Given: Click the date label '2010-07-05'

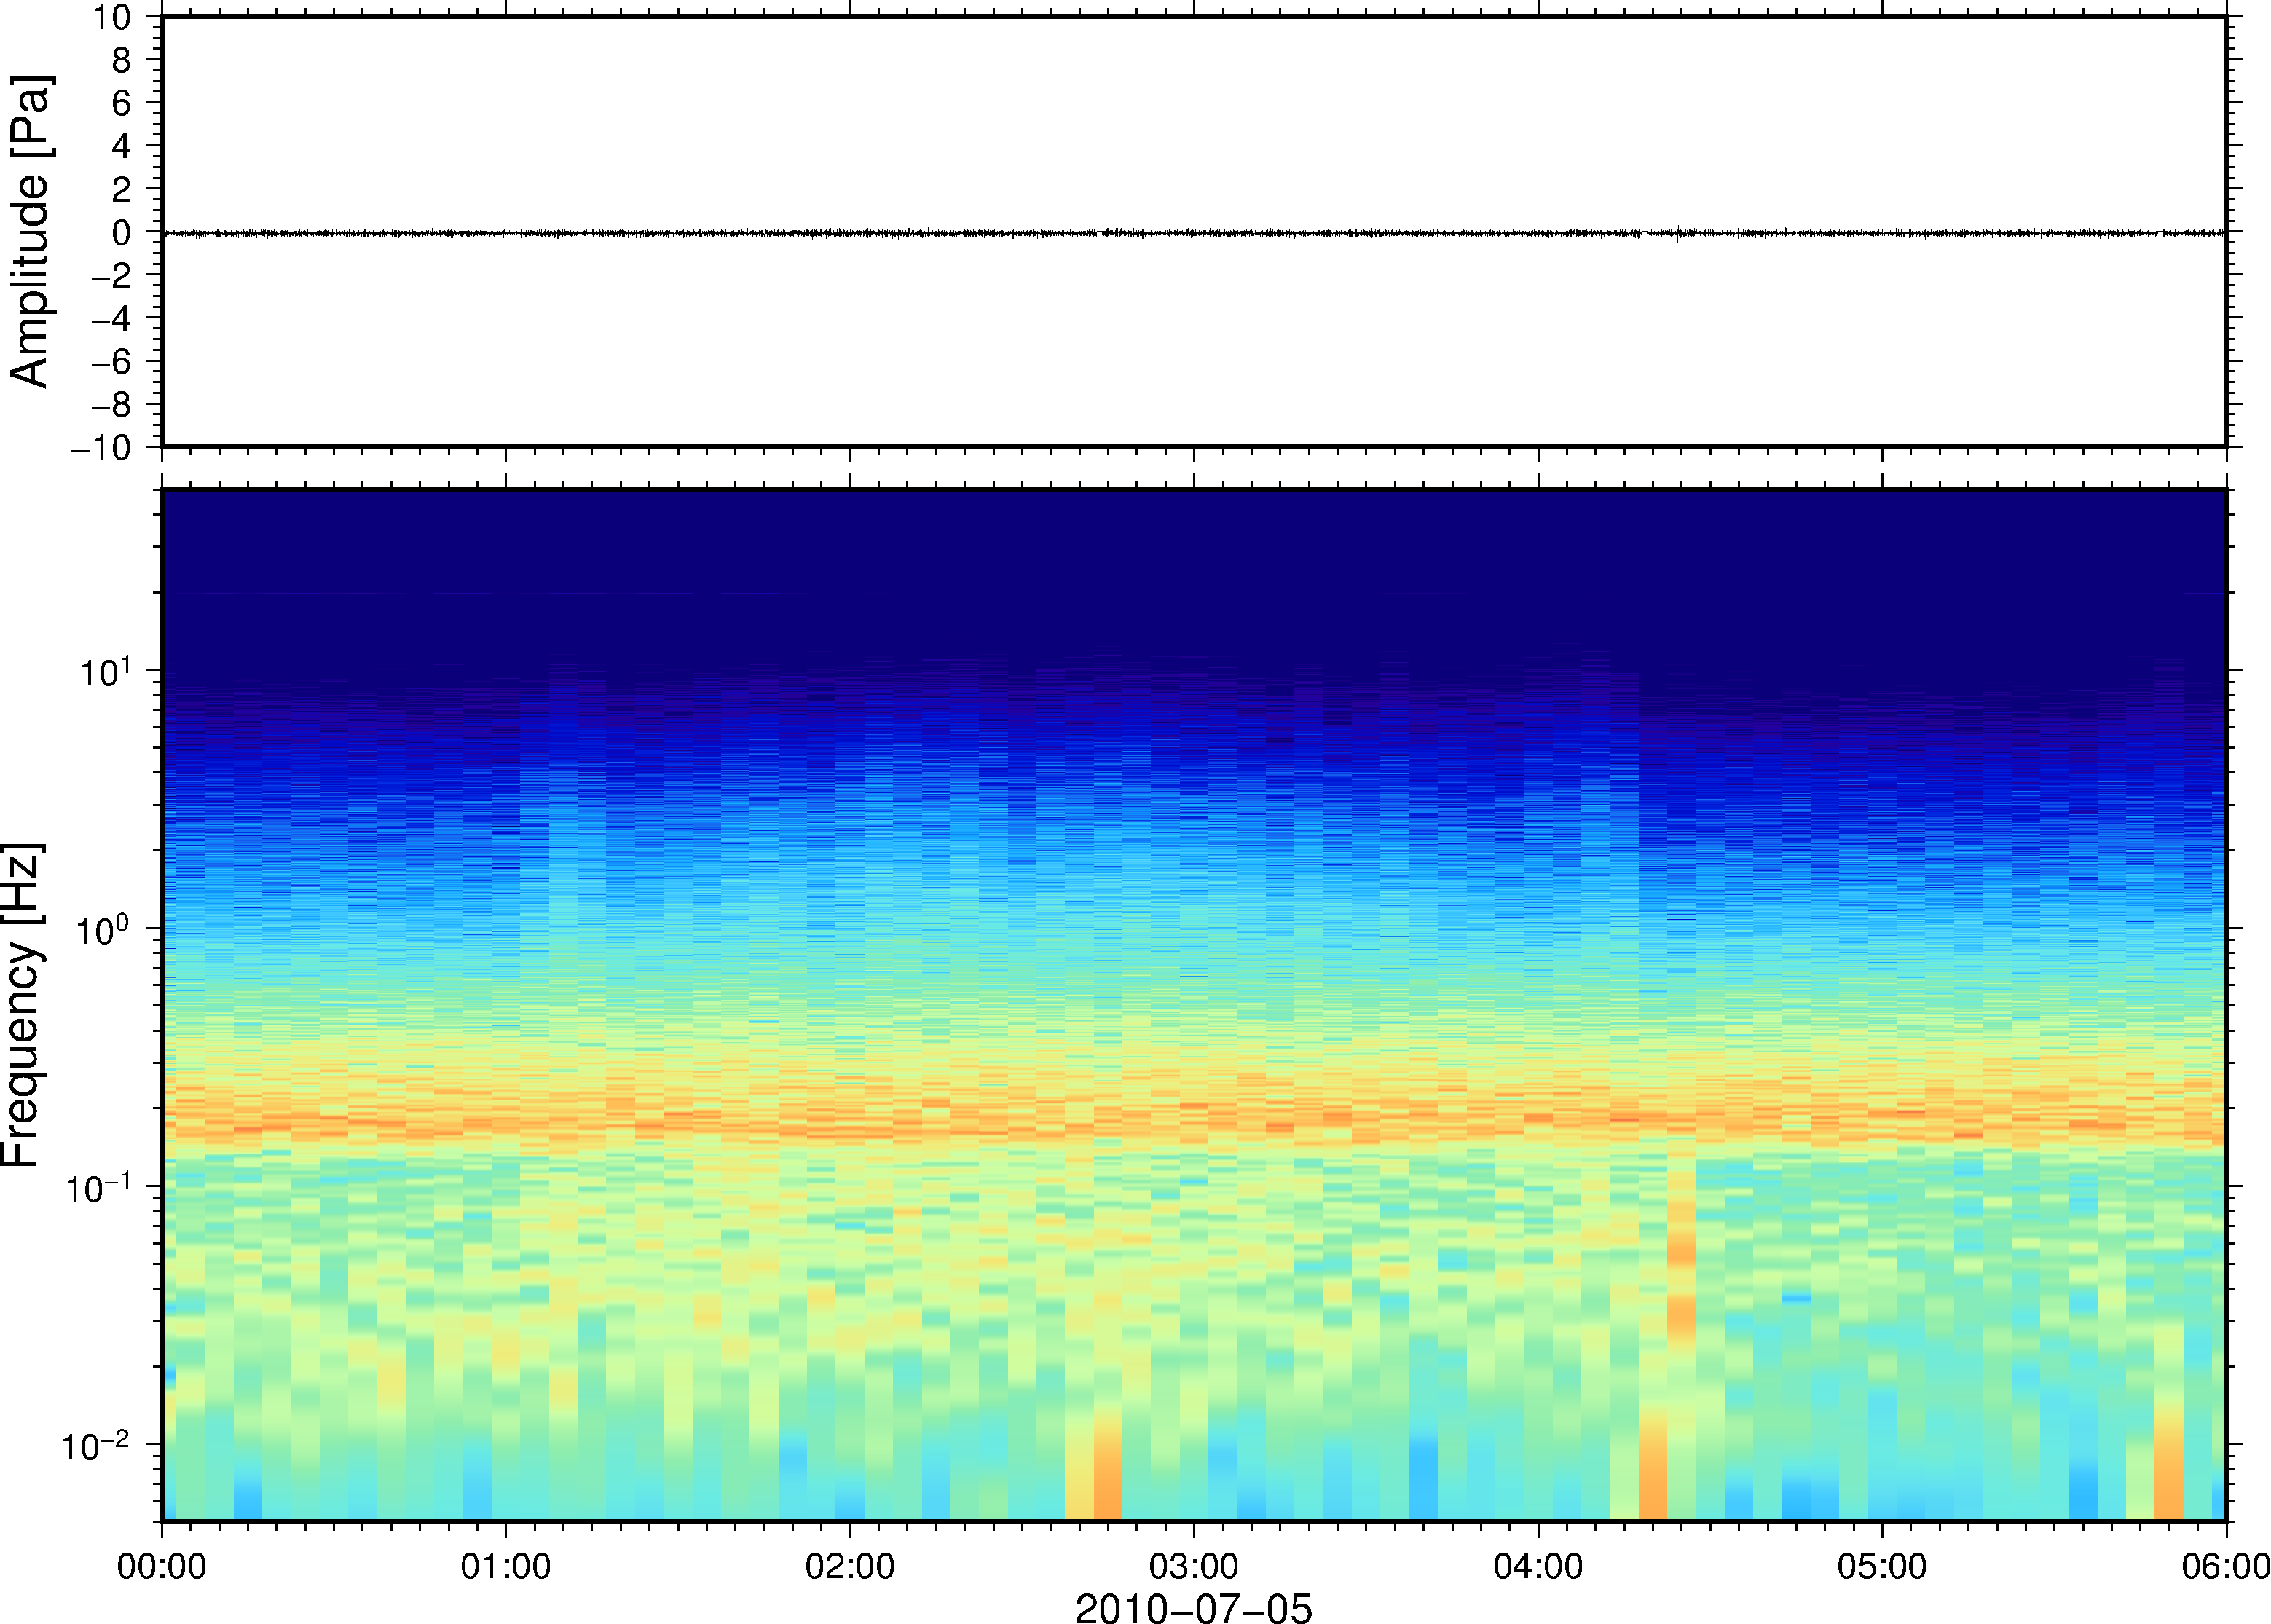Looking at the screenshot, I should coord(1193,1607).
